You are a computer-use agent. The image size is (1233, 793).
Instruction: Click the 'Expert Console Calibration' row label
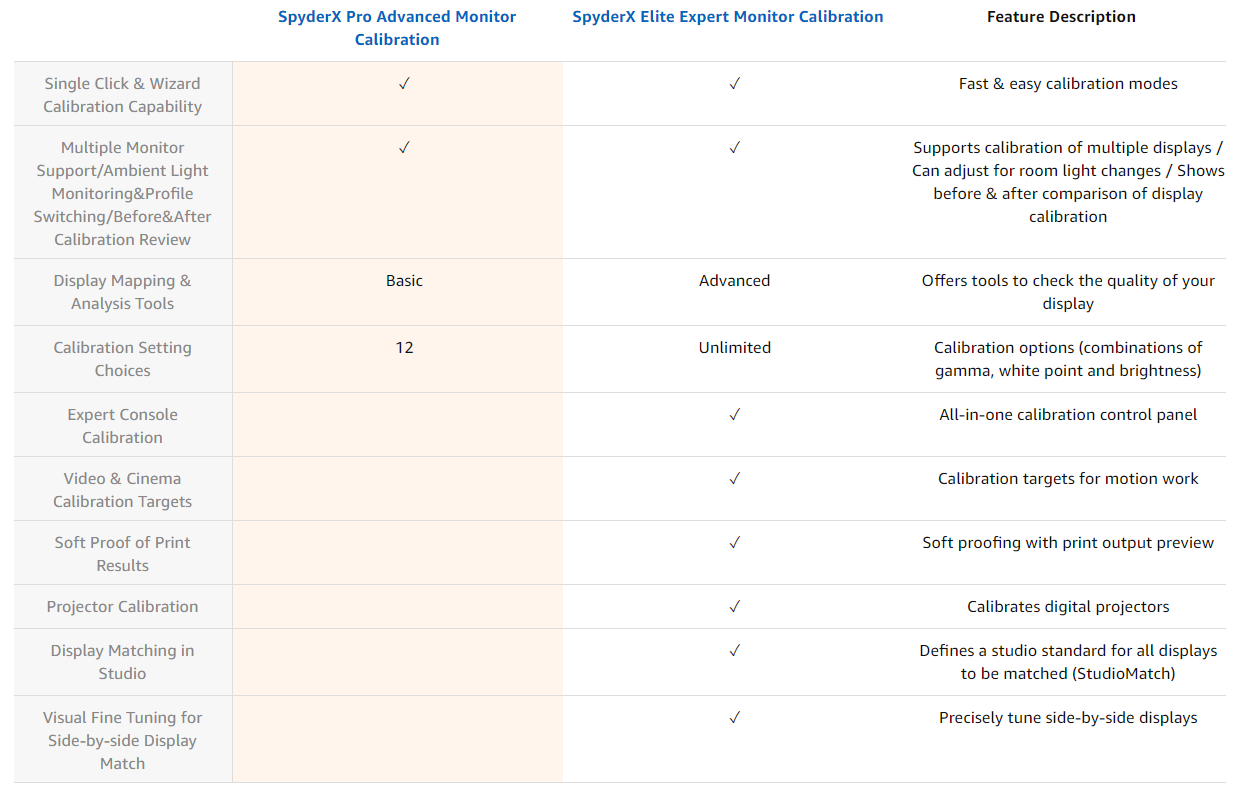[x=122, y=426]
